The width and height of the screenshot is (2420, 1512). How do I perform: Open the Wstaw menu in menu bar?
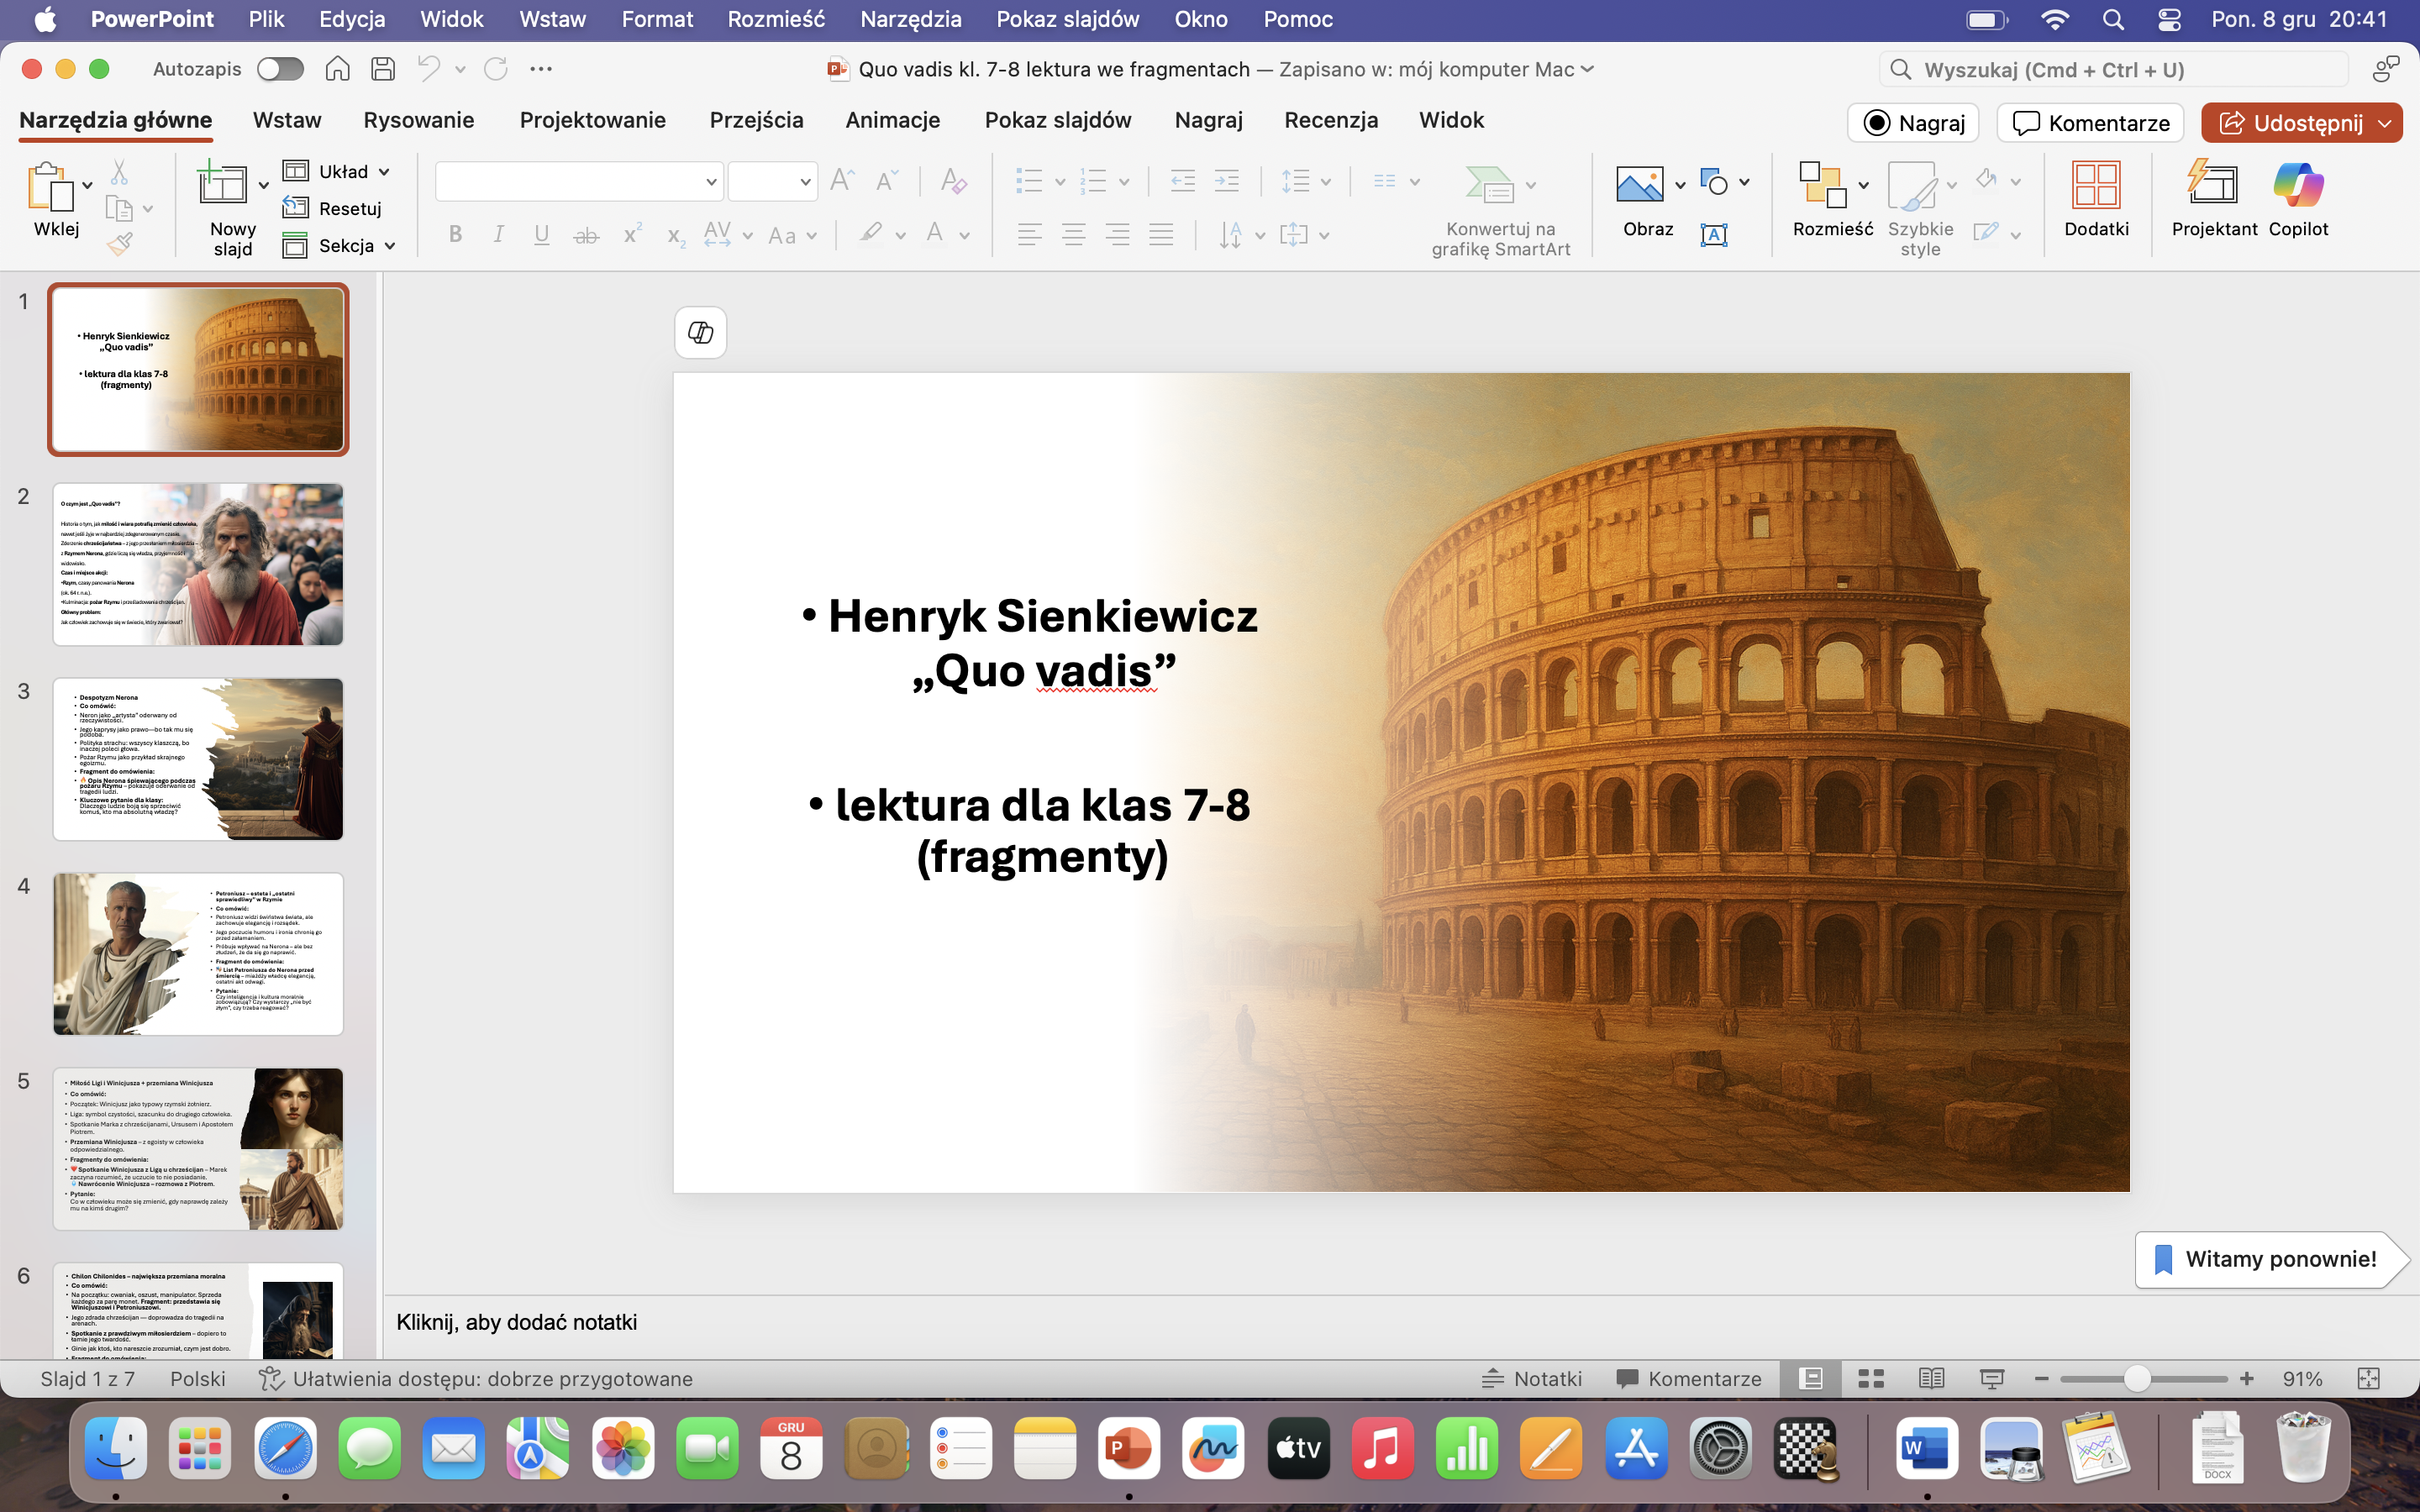click(552, 19)
